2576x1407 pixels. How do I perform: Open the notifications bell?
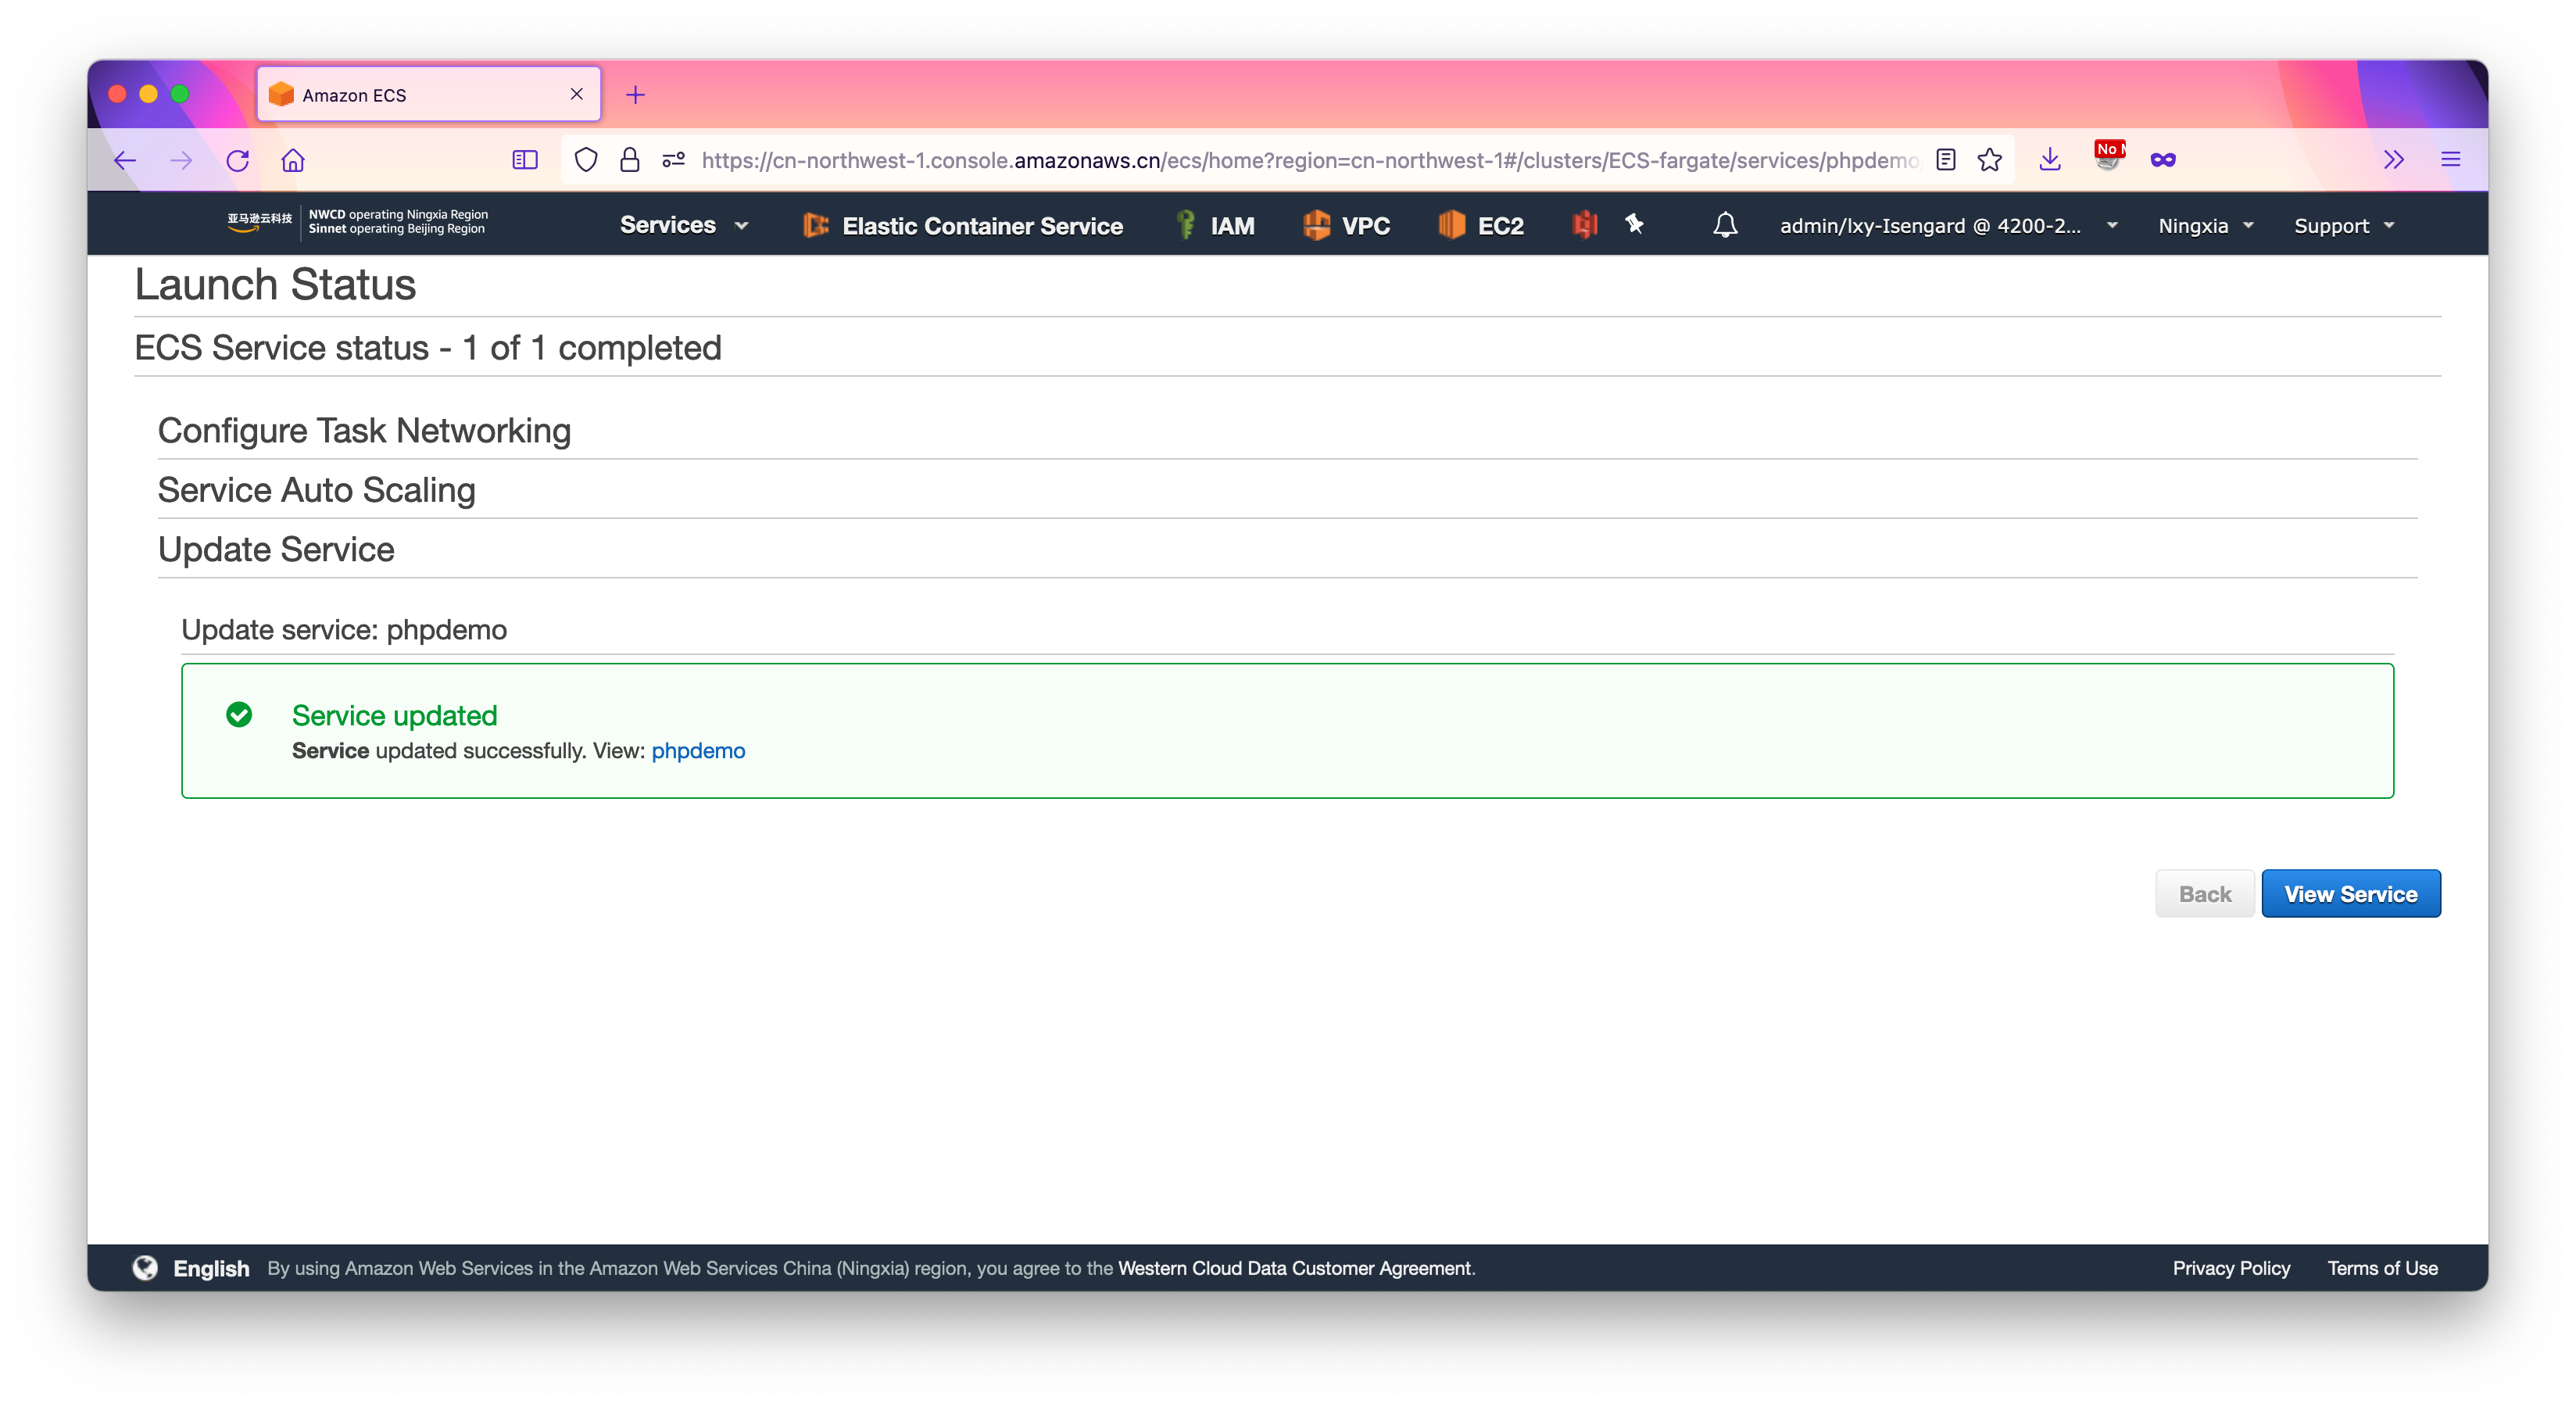1725,225
